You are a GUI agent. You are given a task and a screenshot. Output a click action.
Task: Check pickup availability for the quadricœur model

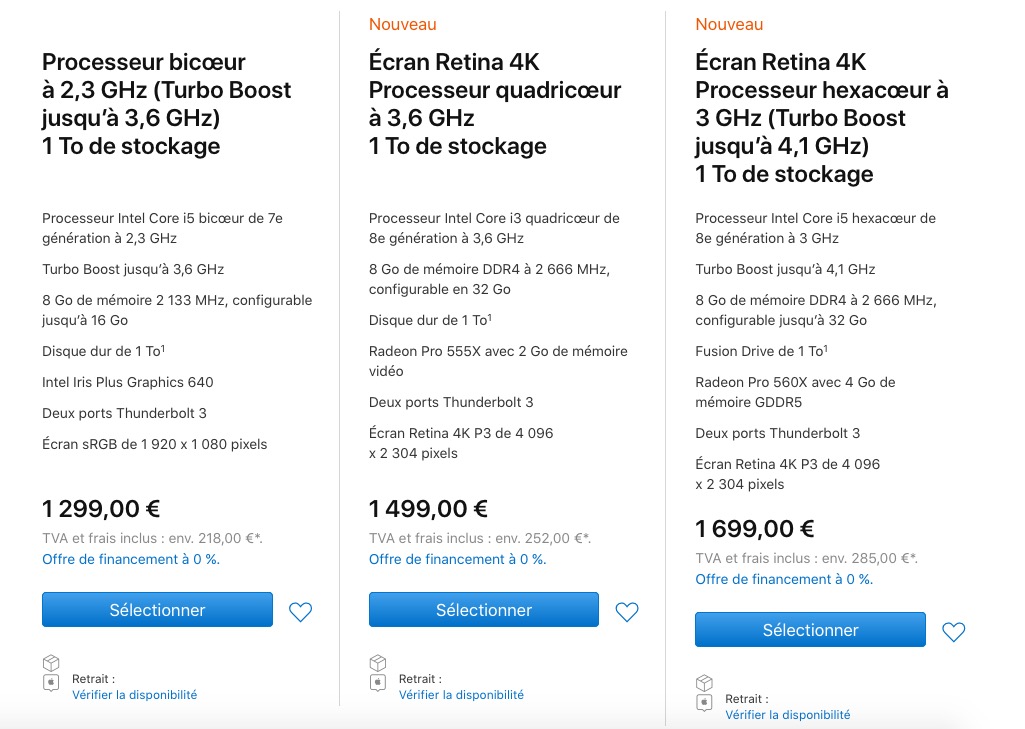(462, 694)
